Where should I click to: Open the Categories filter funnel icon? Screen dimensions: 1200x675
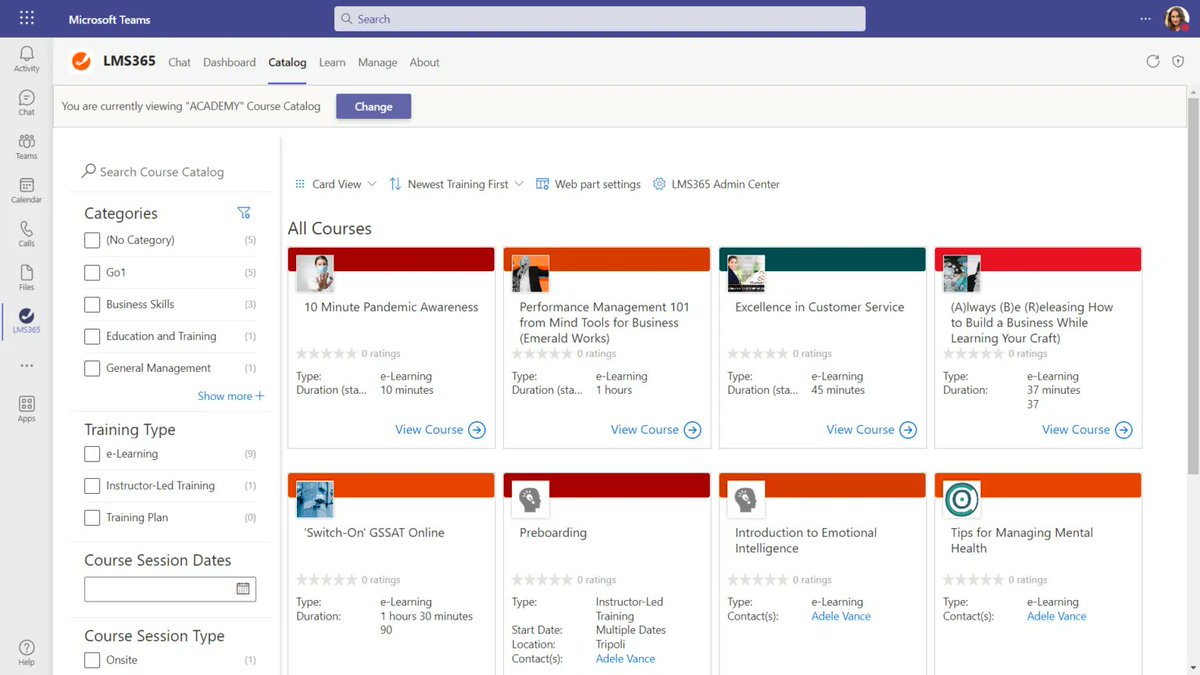244,212
